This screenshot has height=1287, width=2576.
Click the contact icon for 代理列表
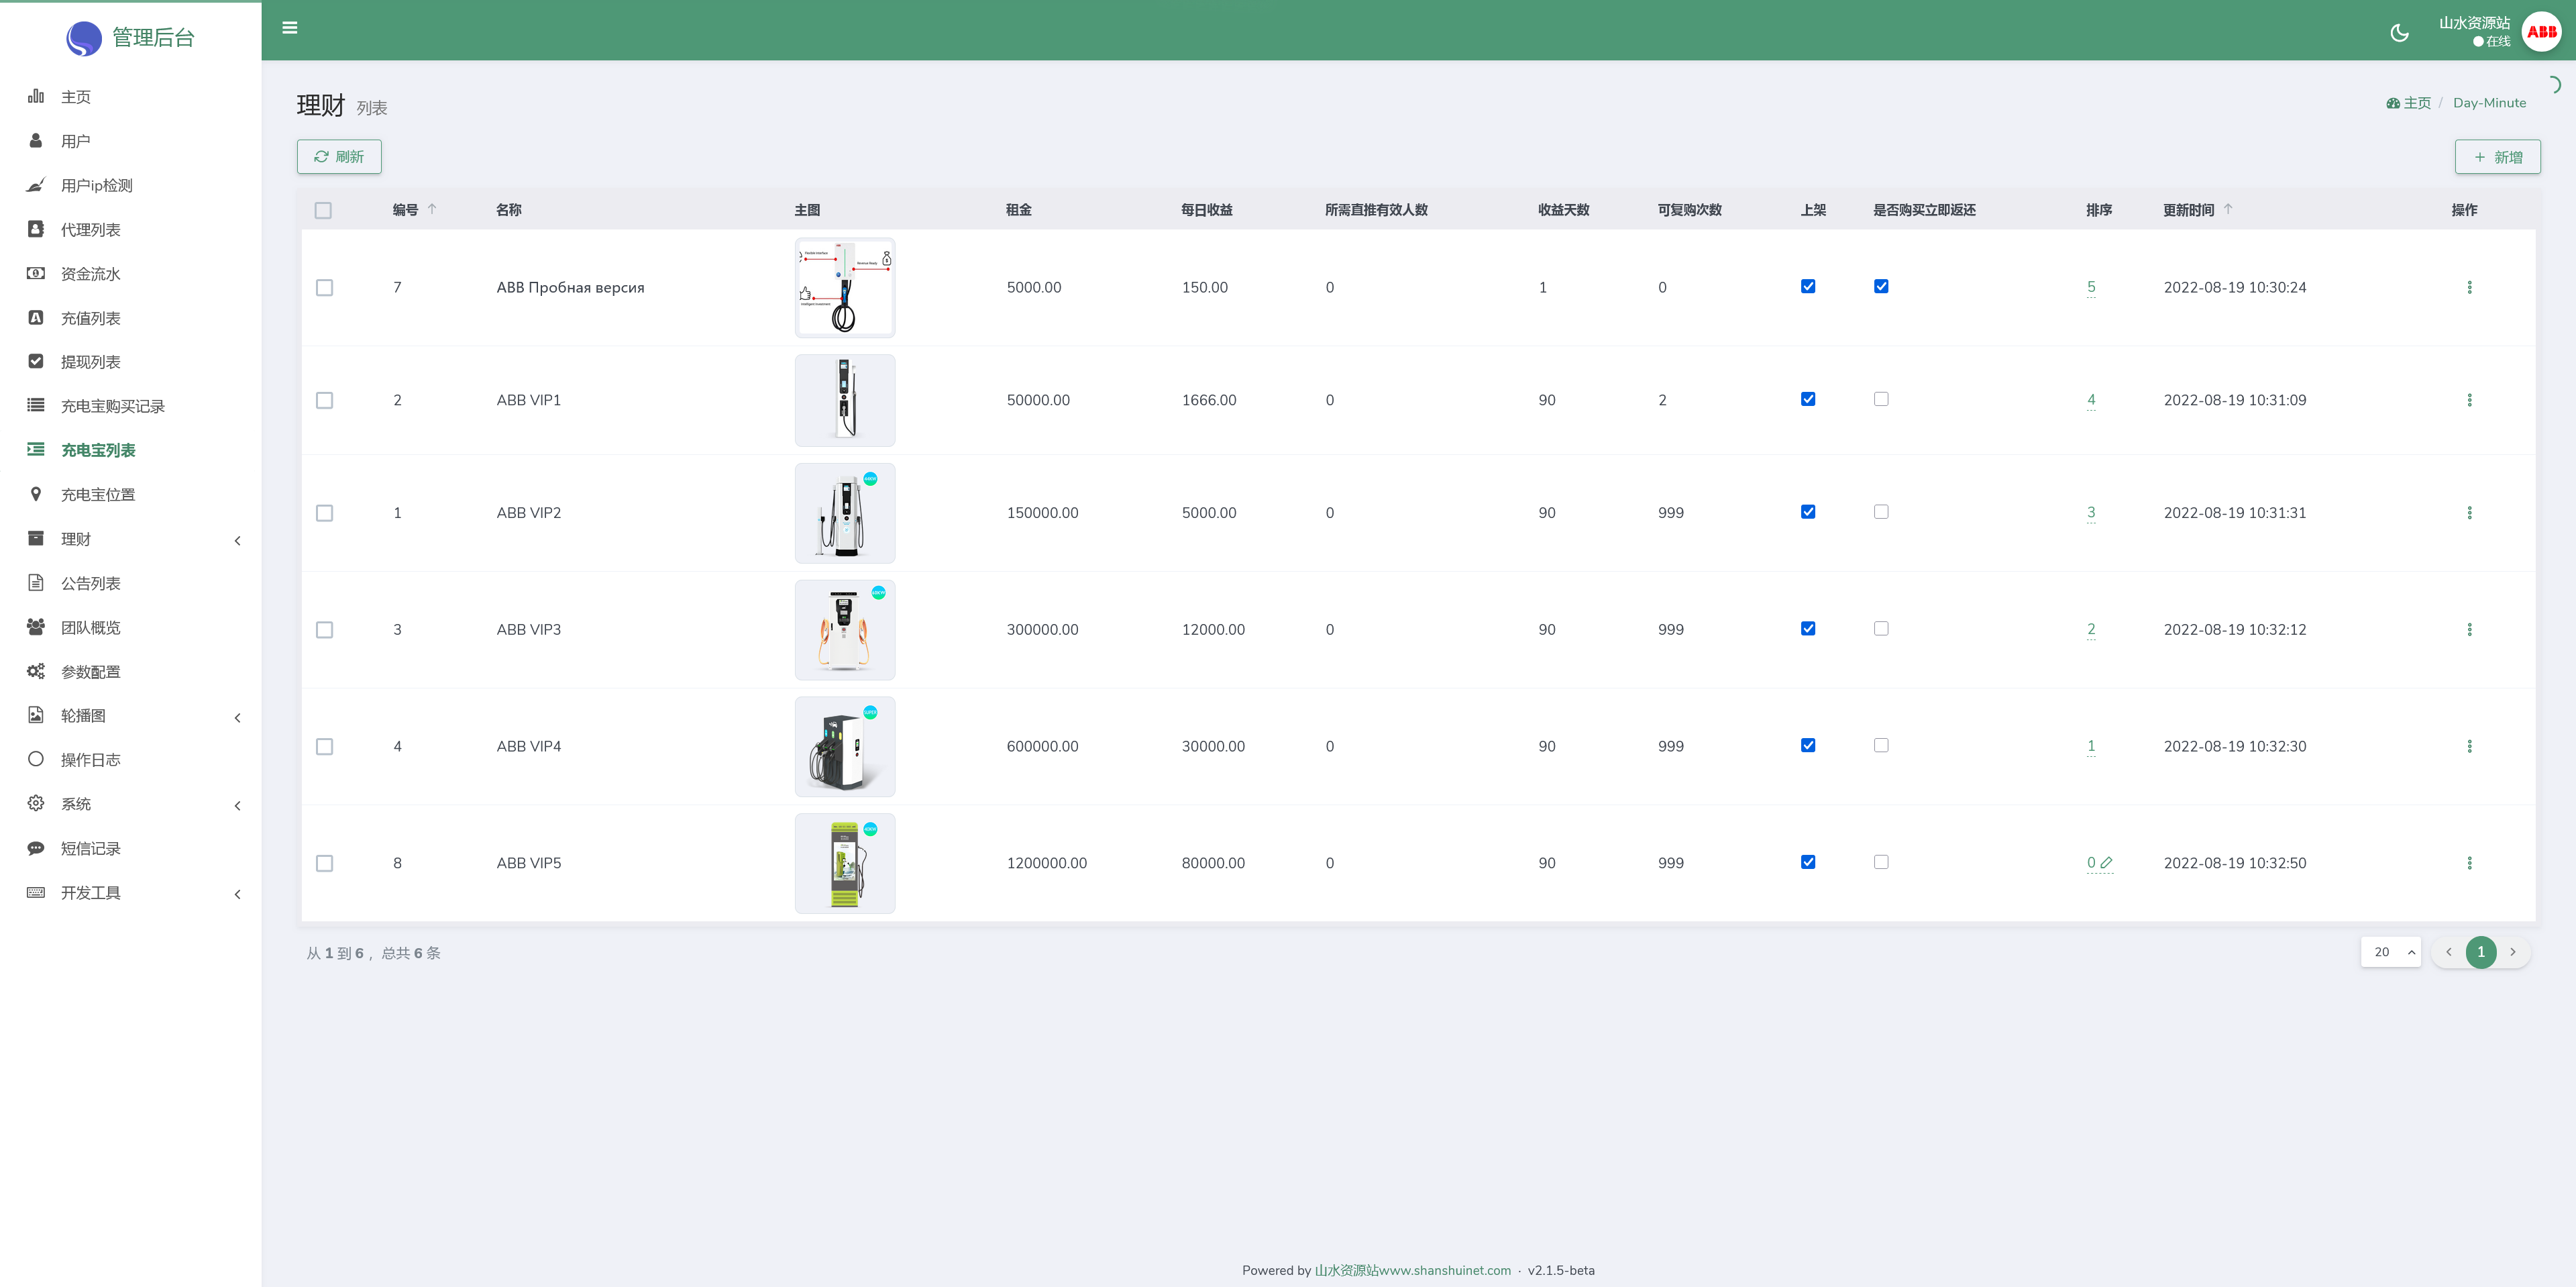[36, 229]
